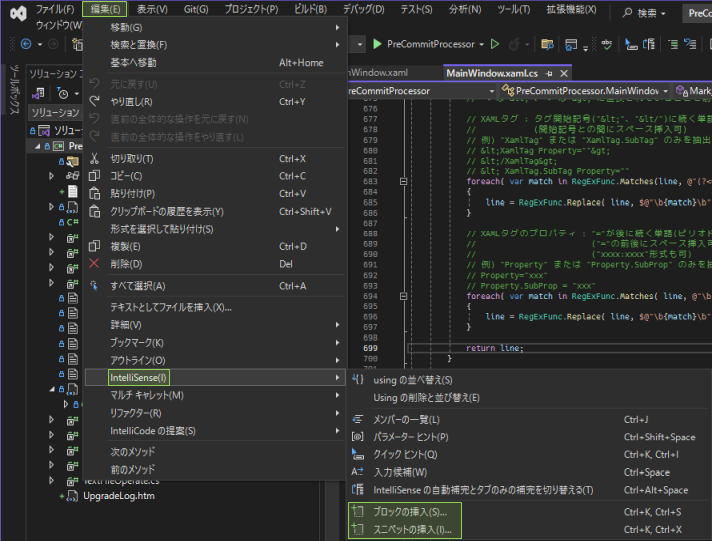
Task: Switch to the Window.xaml tab
Action: click(378, 73)
